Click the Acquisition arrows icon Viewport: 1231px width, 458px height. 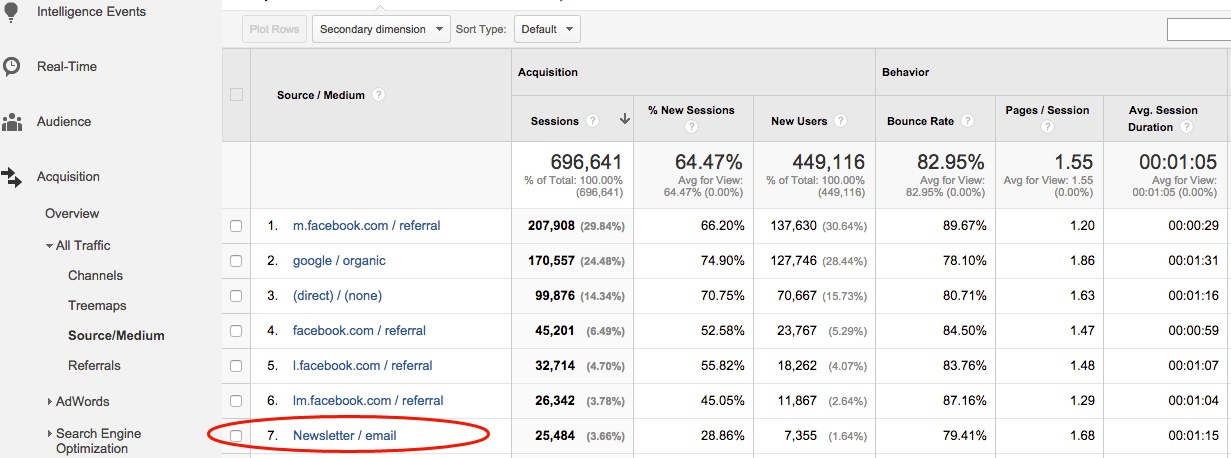(12, 177)
